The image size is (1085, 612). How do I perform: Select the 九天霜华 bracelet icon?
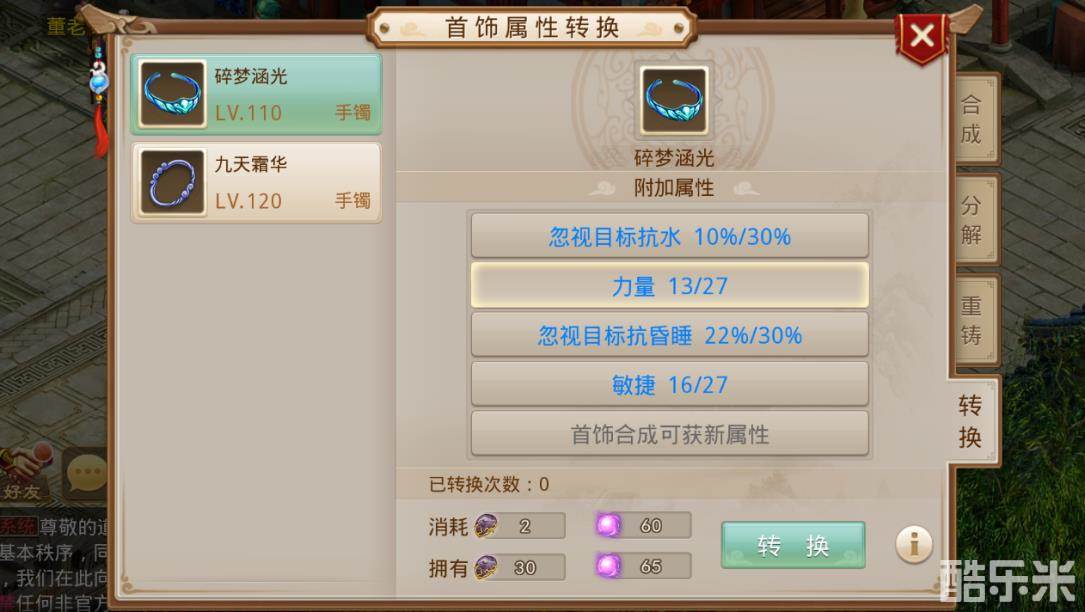click(x=172, y=182)
